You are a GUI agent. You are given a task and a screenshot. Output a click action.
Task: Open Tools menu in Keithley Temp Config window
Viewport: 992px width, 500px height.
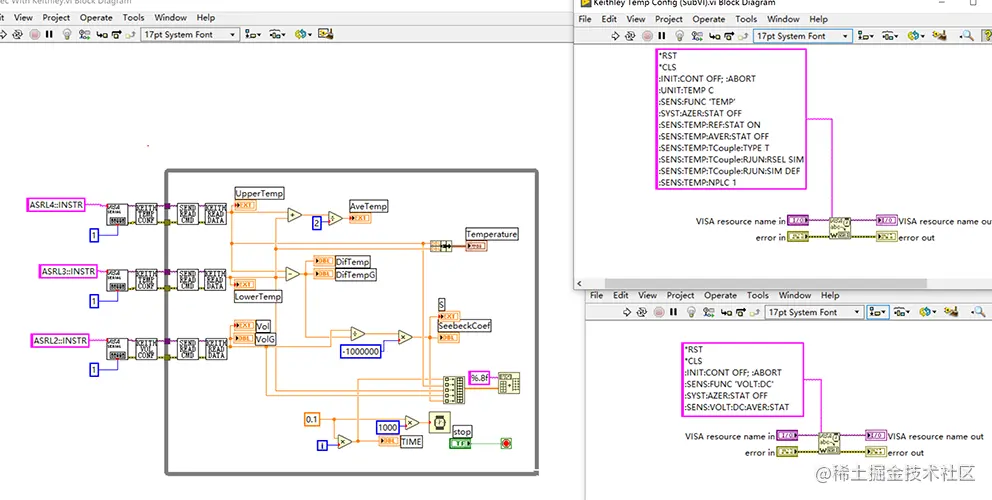746,19
